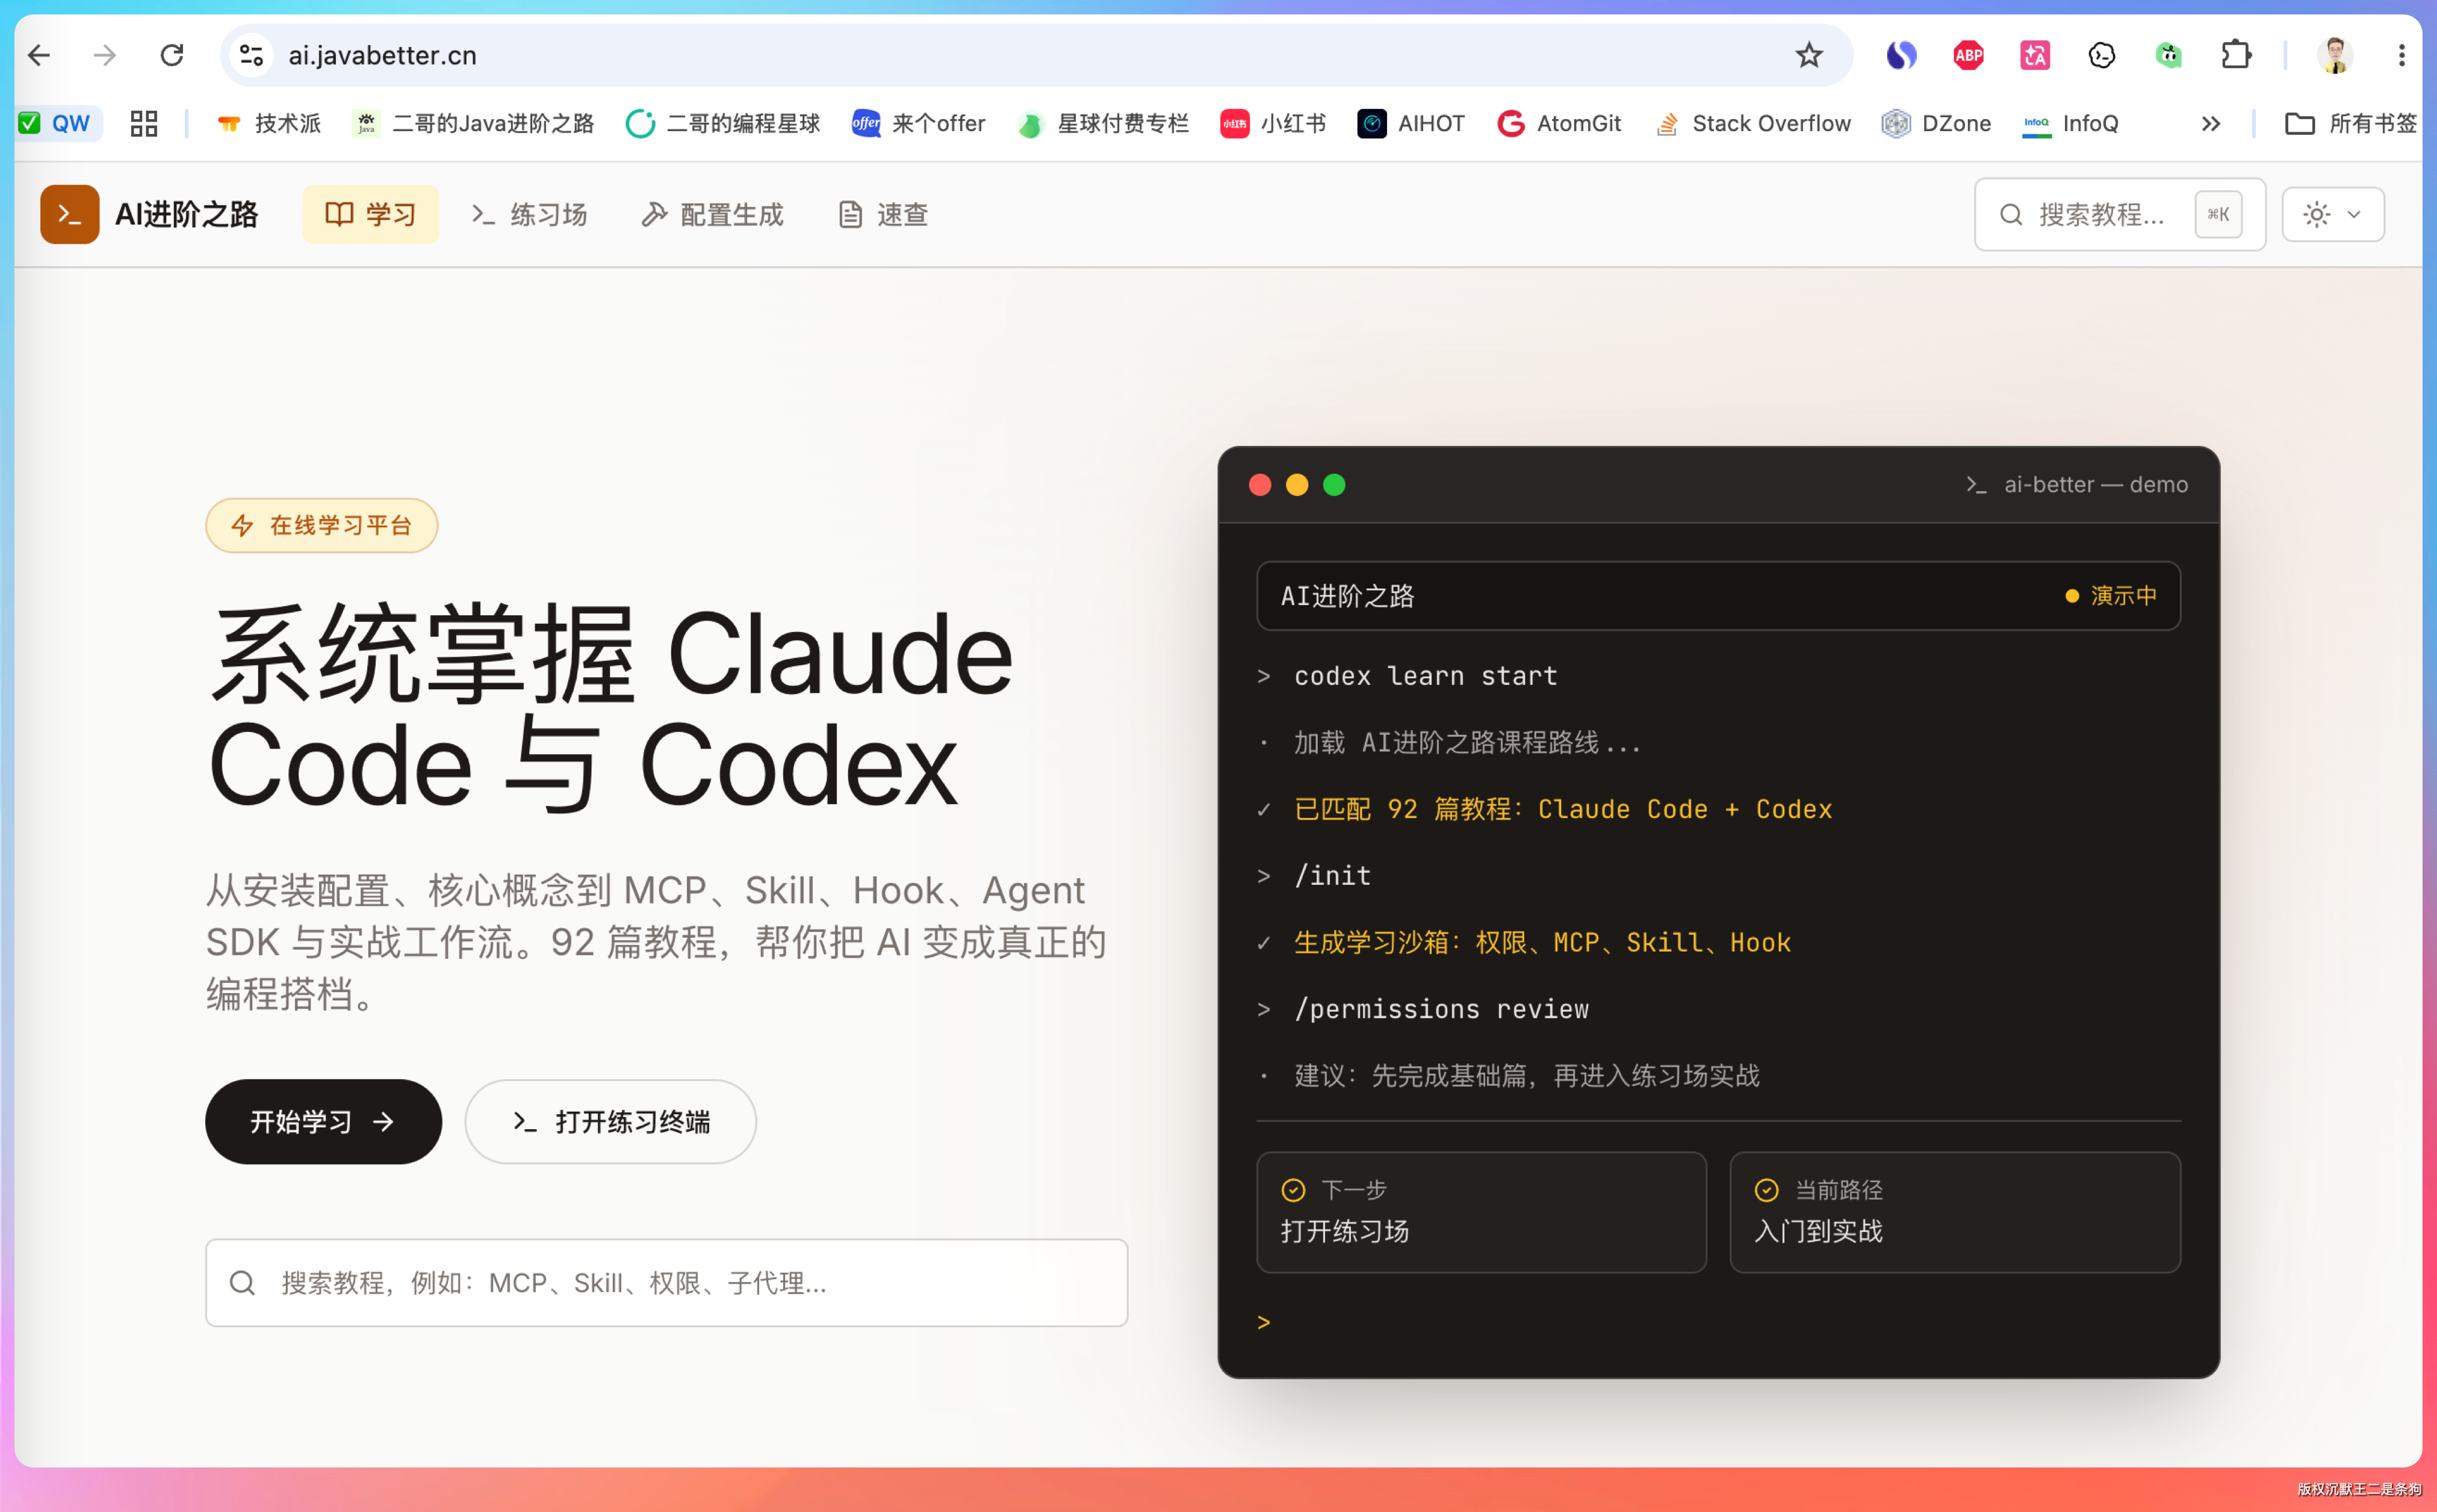Click the header 搜索教程 search box
The width and height of the screenshot is (2437, 1512).
pyautogui.click(x=2119, y=214)
